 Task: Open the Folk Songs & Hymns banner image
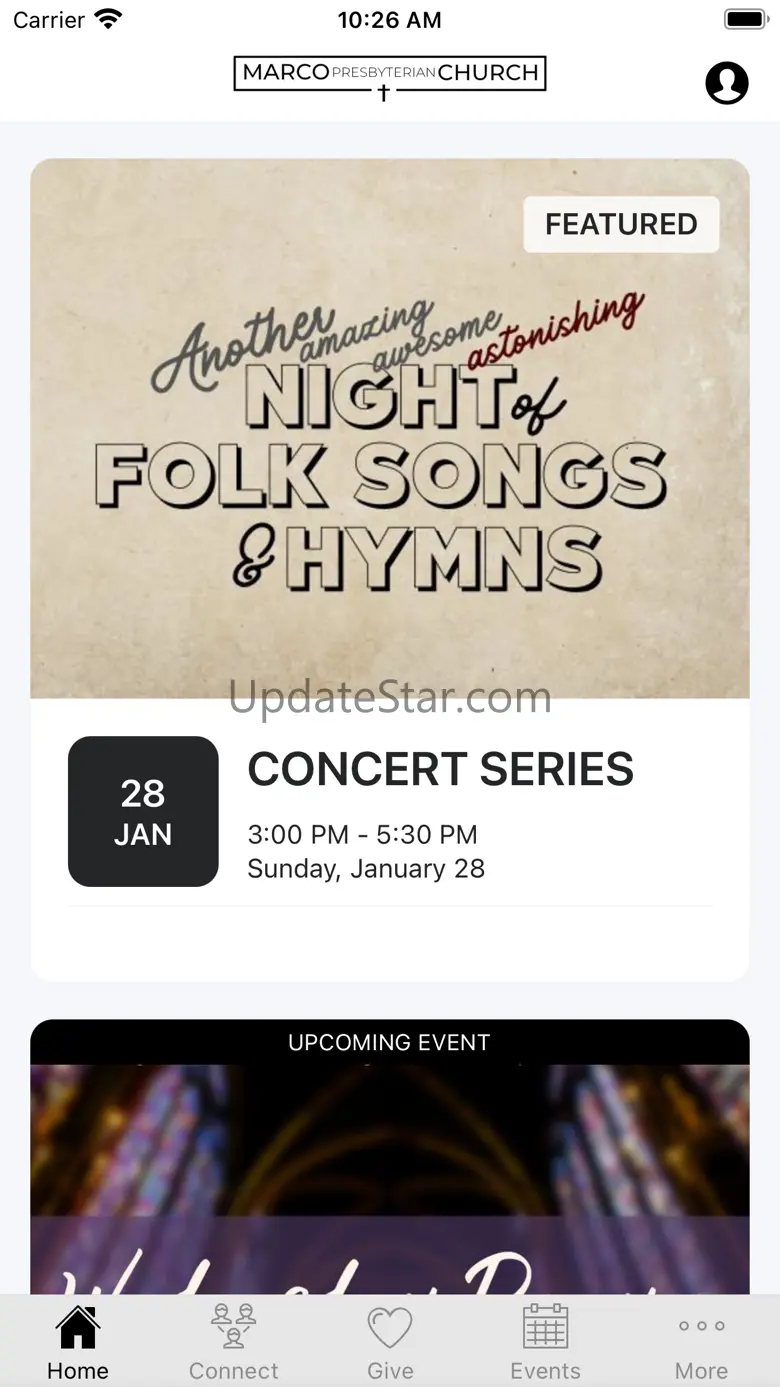coord(390,450)
